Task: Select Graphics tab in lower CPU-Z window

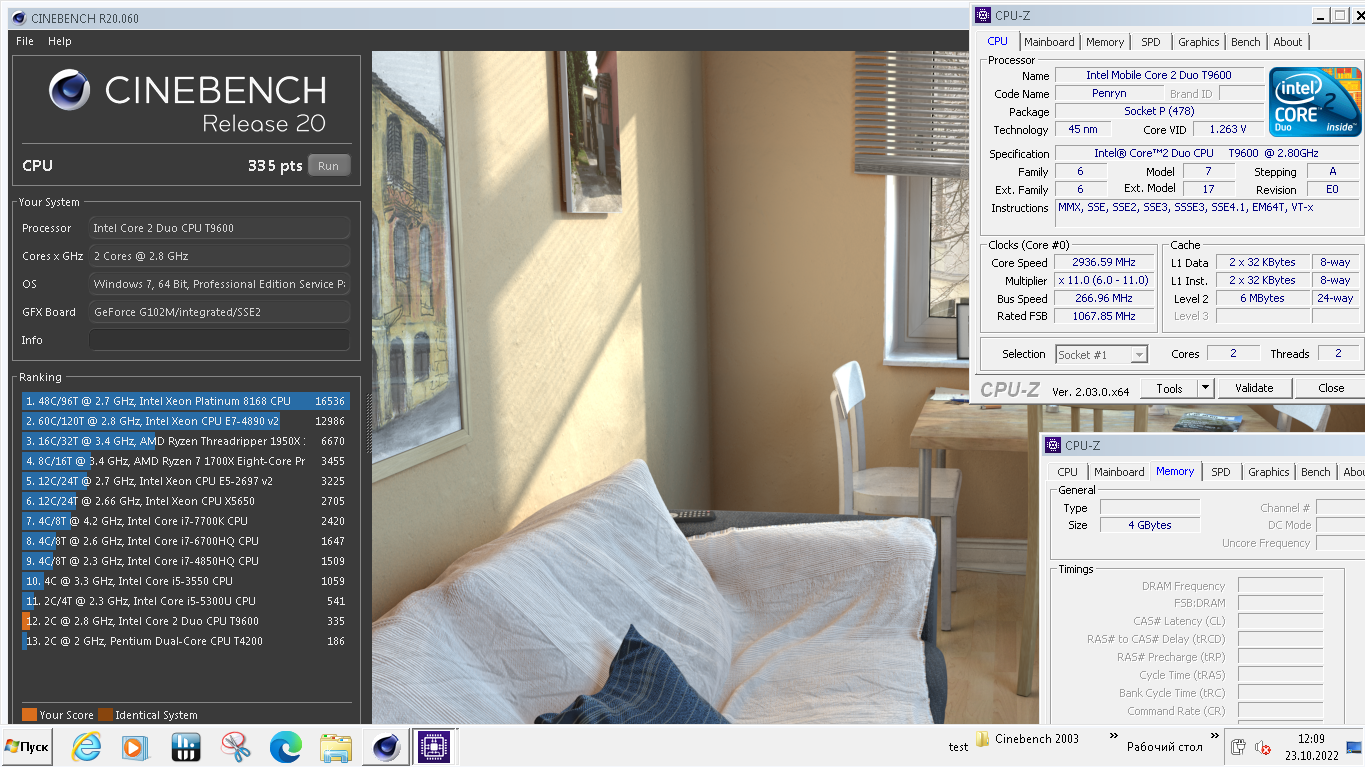Action: 1269,472
